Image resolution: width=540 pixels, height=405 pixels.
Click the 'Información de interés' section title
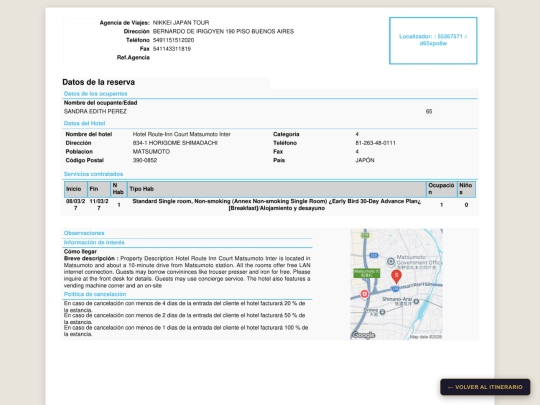coord(94,242)
